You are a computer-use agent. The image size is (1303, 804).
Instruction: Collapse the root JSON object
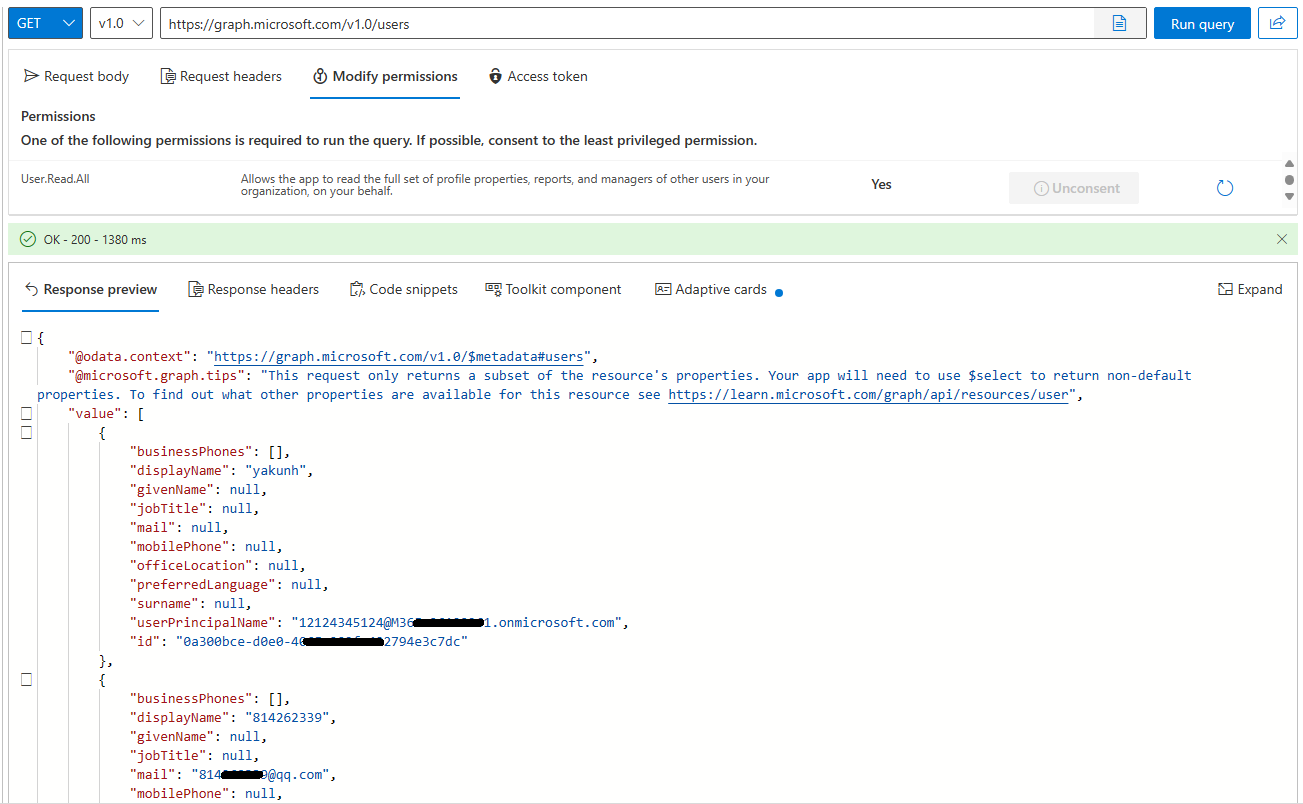click(27, 338)
